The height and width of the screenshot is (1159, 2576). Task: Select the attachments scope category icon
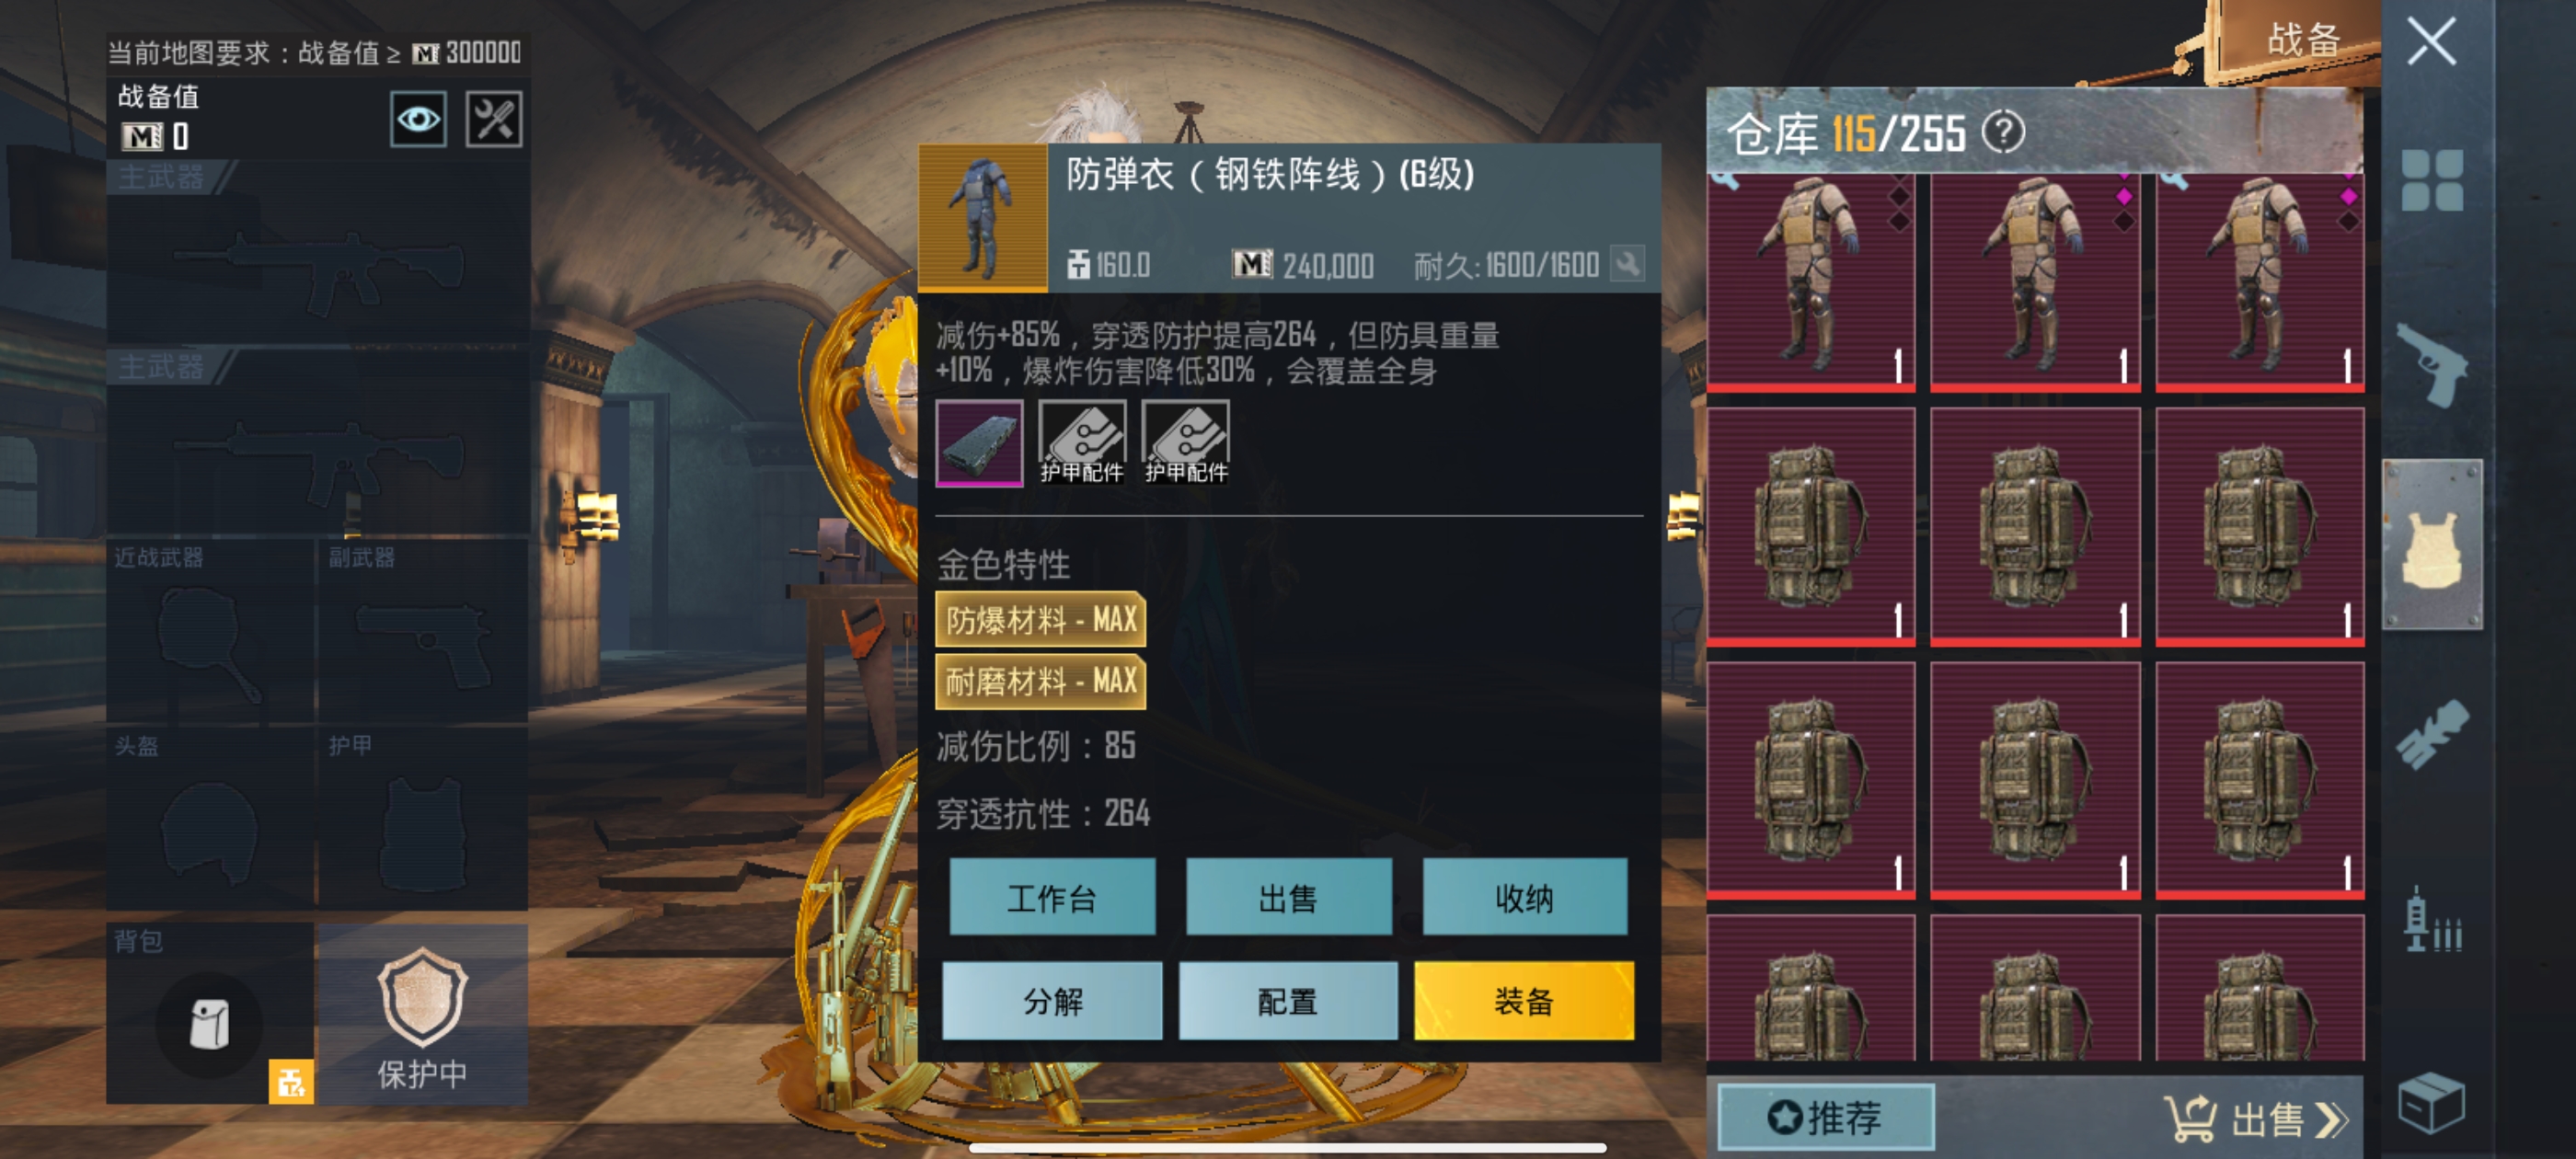pos(2432,735)
